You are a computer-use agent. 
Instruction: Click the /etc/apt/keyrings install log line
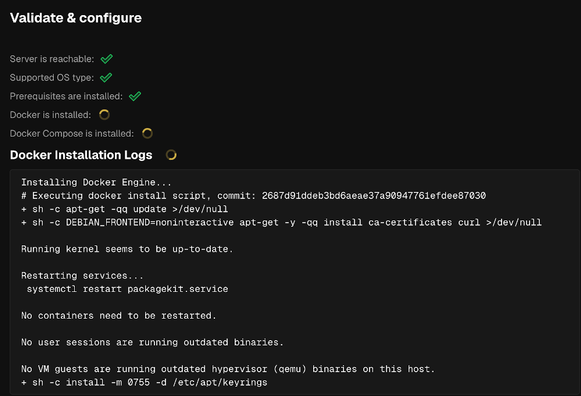144,382
